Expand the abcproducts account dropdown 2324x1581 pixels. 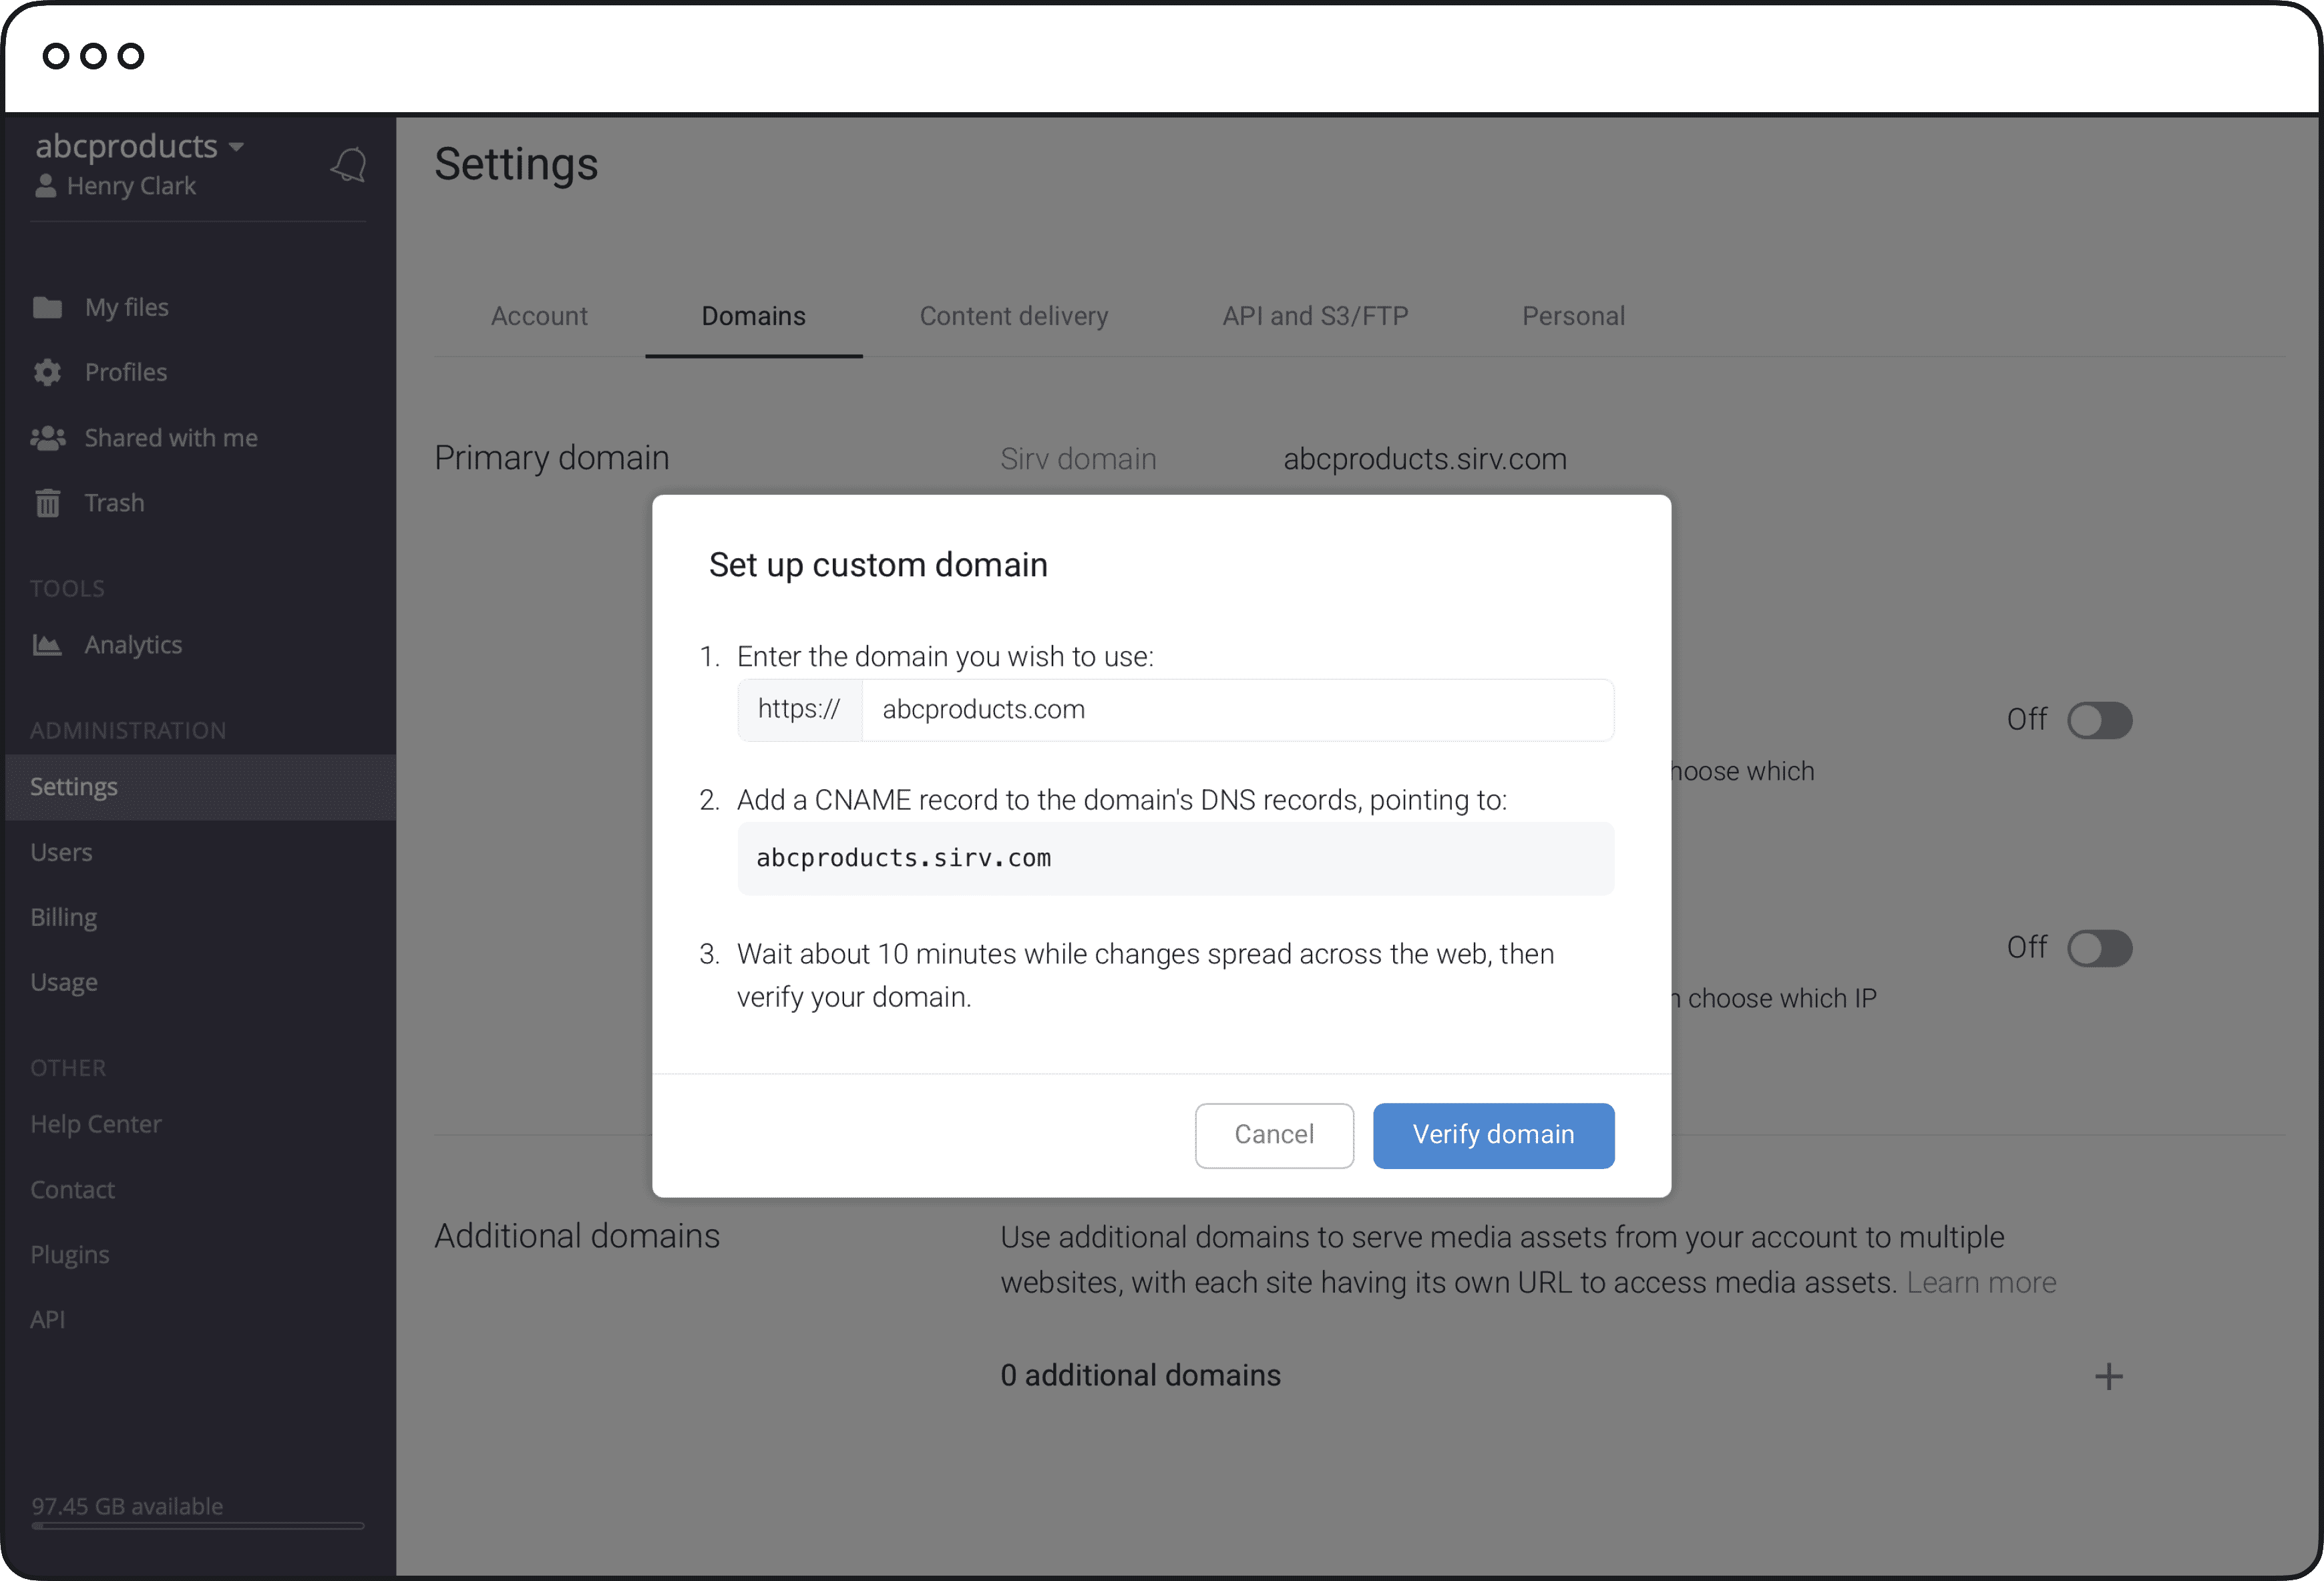pos(237,147)
